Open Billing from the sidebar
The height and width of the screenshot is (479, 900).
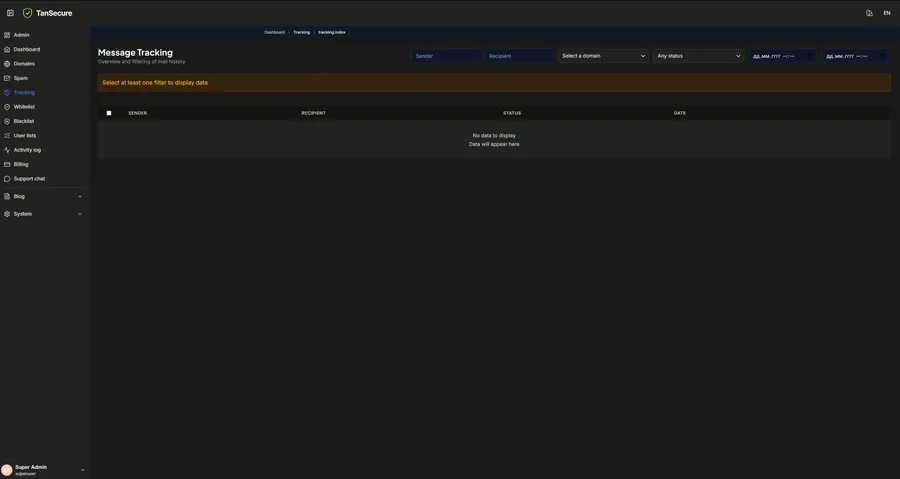[x=21, y=164]
